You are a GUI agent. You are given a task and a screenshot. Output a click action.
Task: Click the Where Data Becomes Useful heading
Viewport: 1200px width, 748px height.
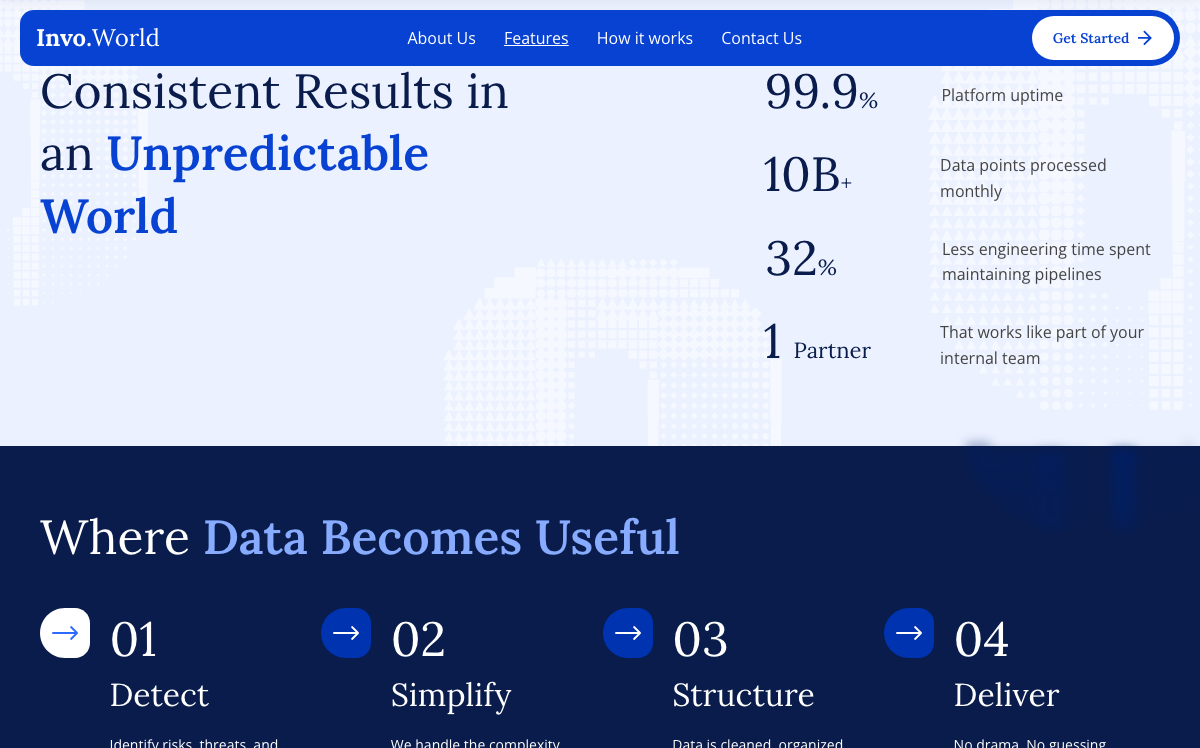click(360, 537)
